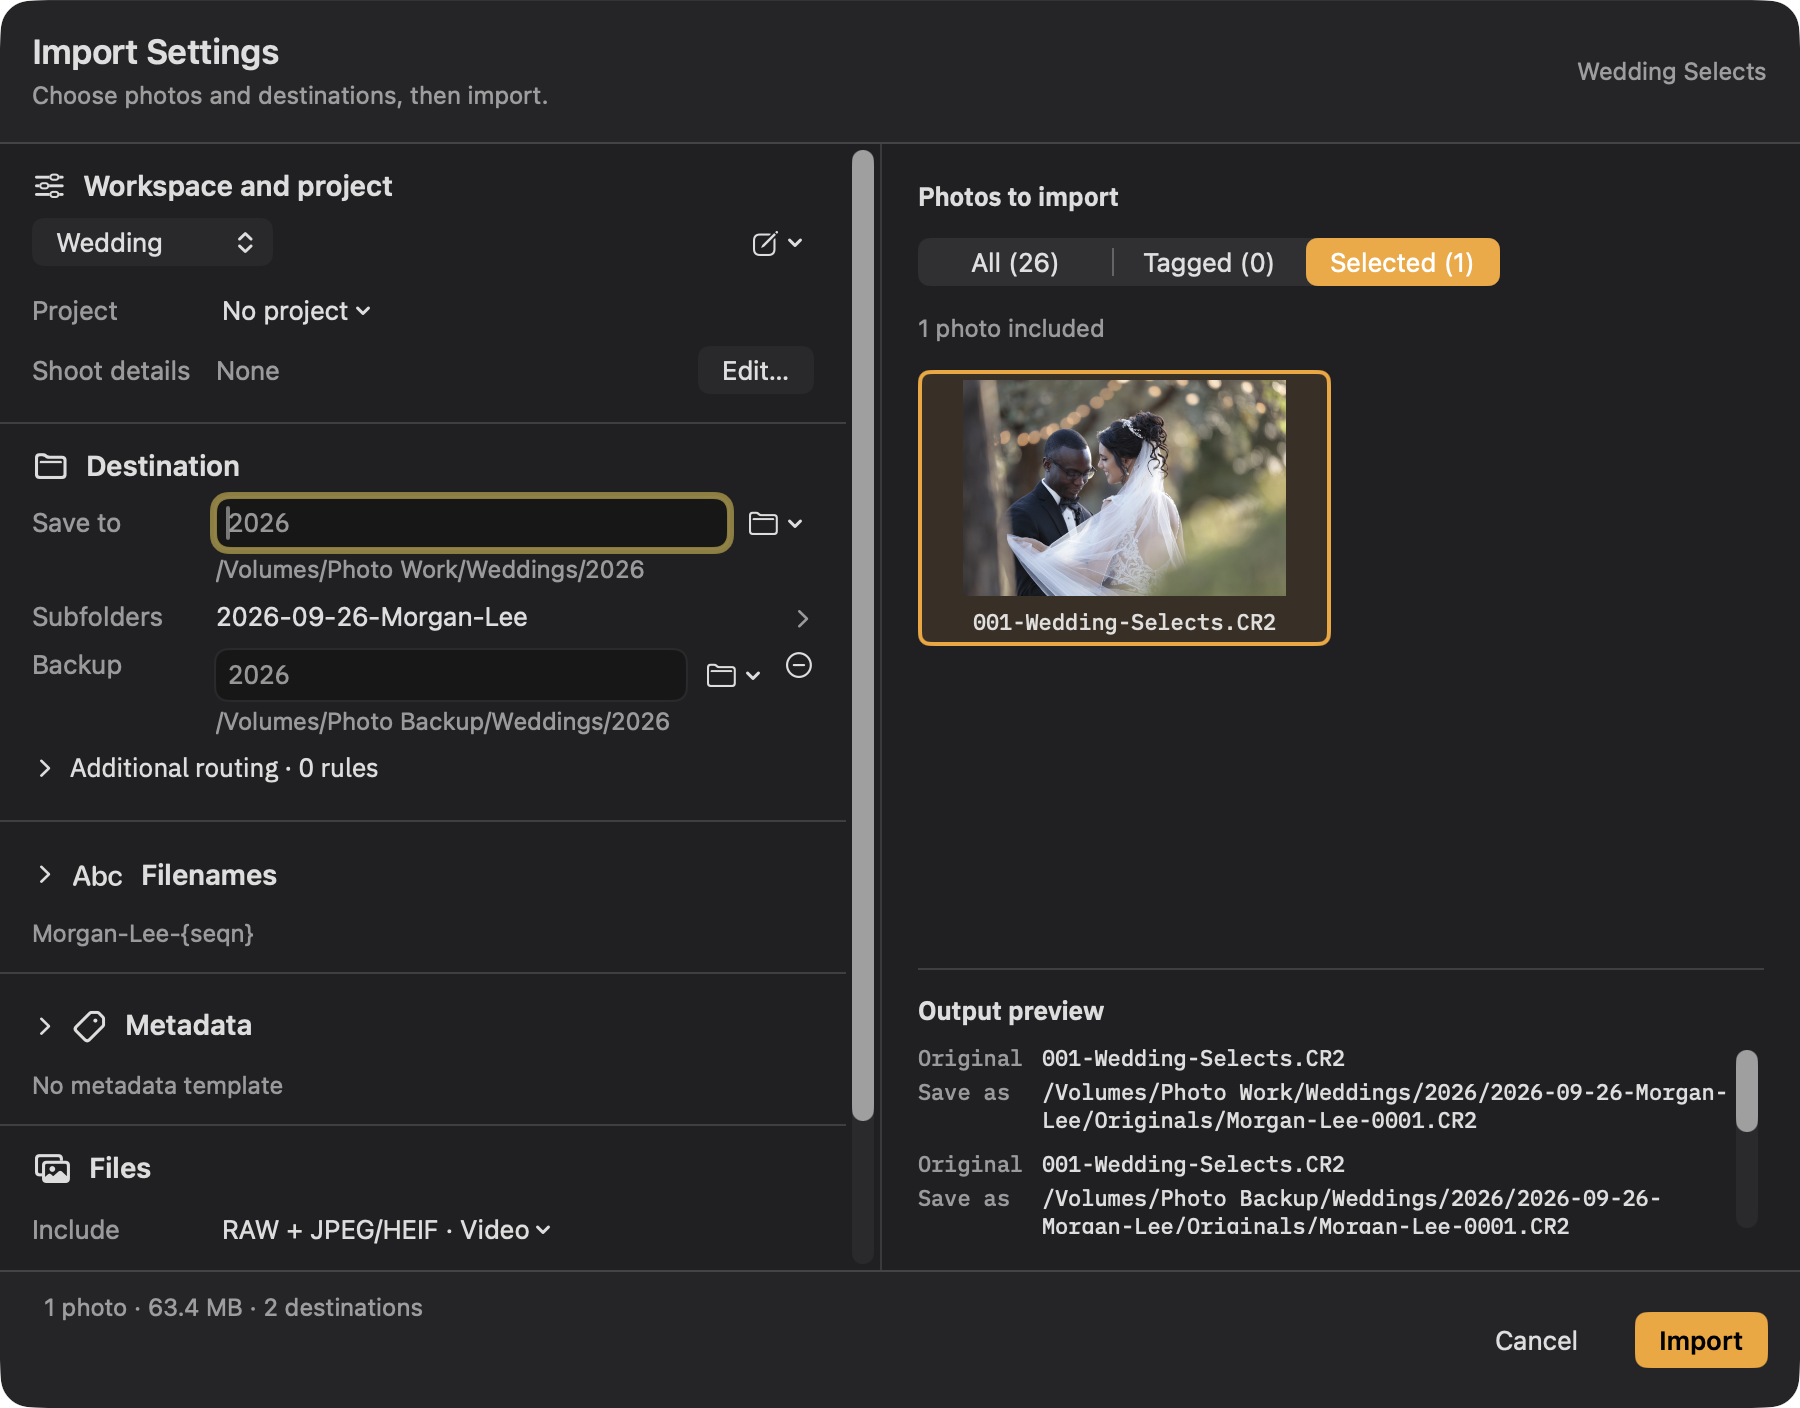Click the /Volumes/Photo Work/Weddings/2026 path
The width and height of the screenshot is (1800, 1408).
point(430,570)
